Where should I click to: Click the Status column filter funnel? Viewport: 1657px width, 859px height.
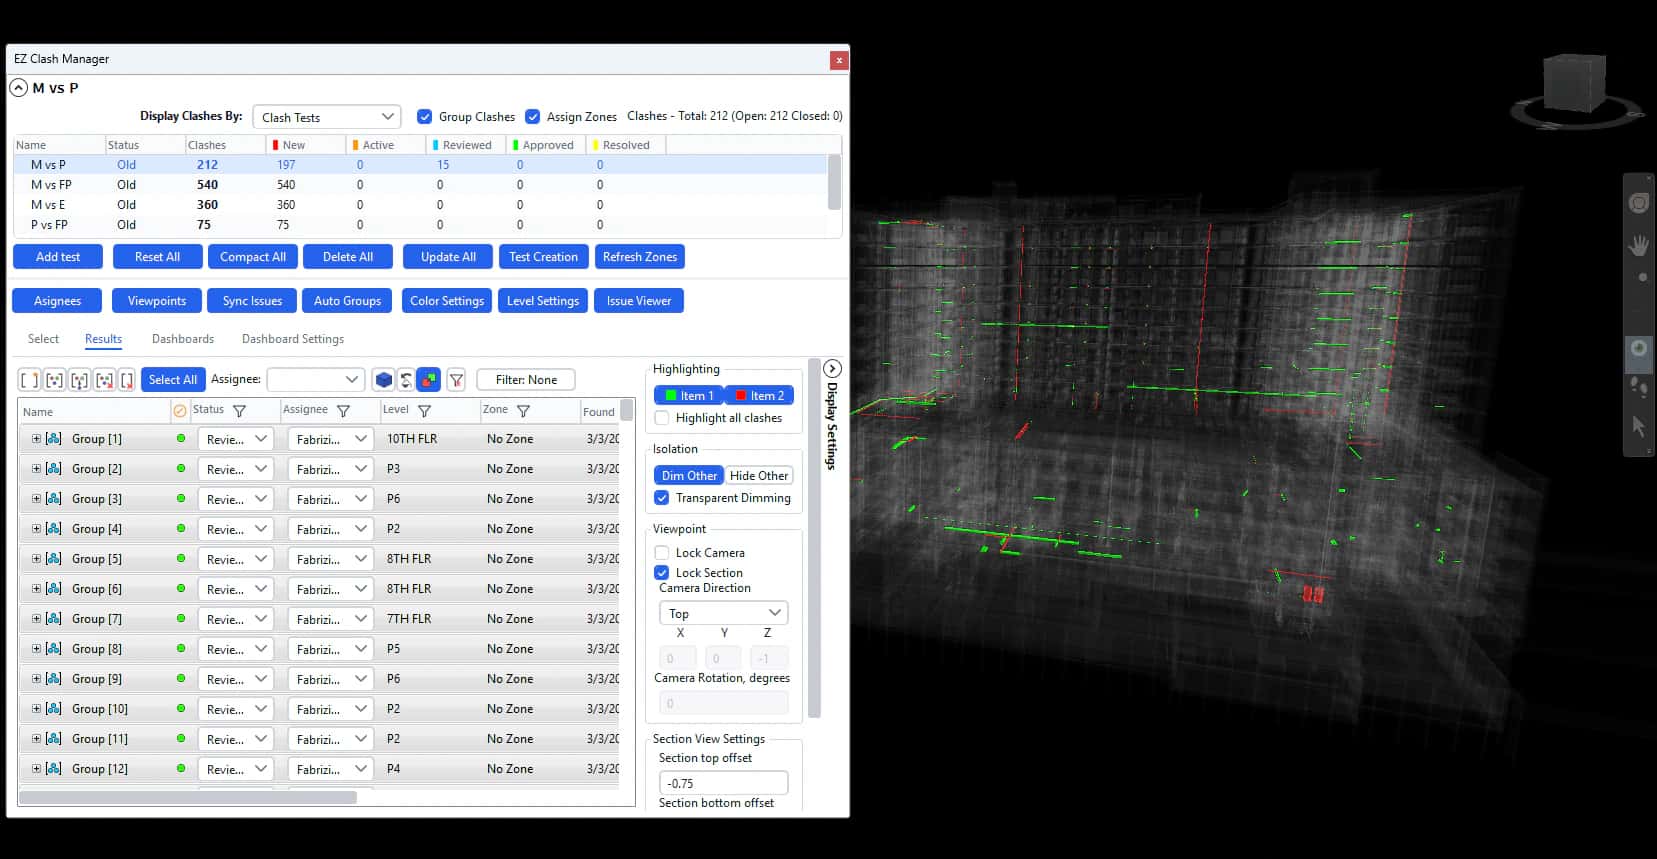coord(239,411)
